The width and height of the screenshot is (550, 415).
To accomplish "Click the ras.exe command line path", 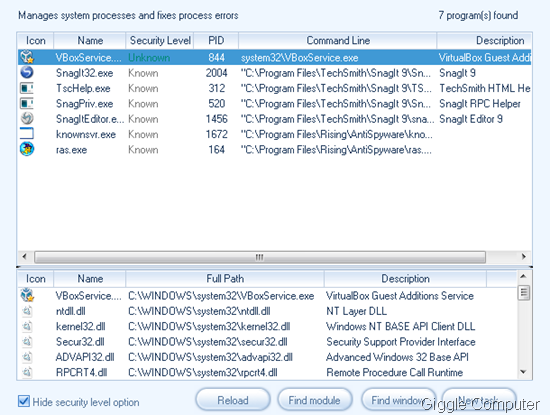I will [x=336, y=150].
